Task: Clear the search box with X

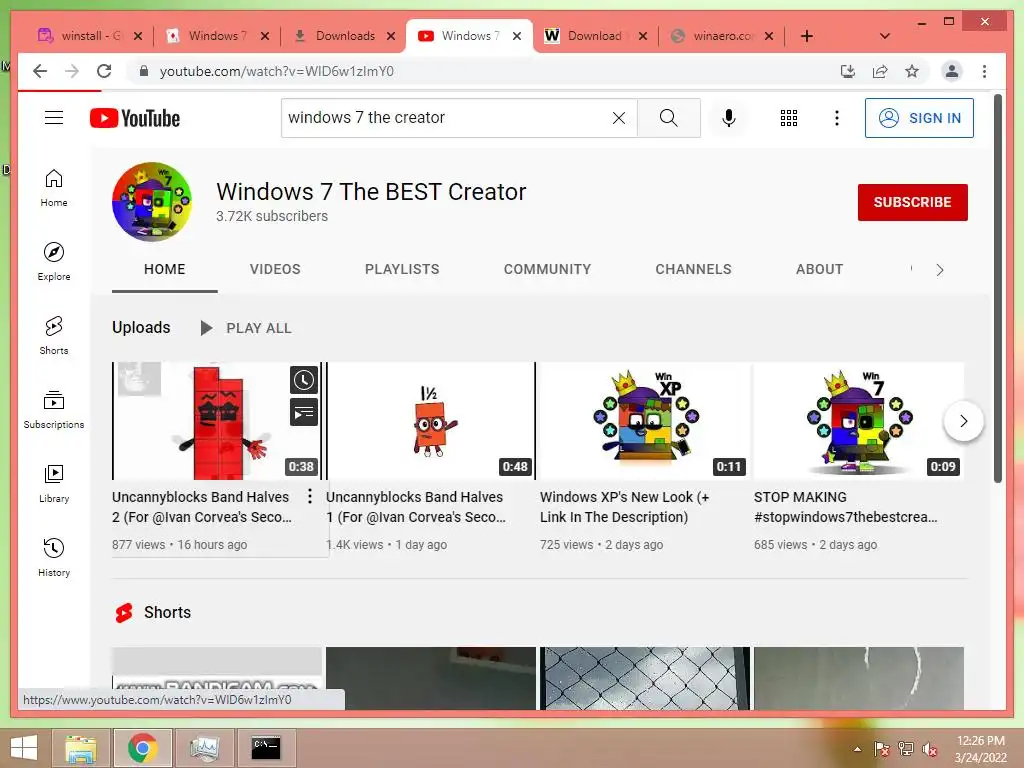Action: (618, 118)
